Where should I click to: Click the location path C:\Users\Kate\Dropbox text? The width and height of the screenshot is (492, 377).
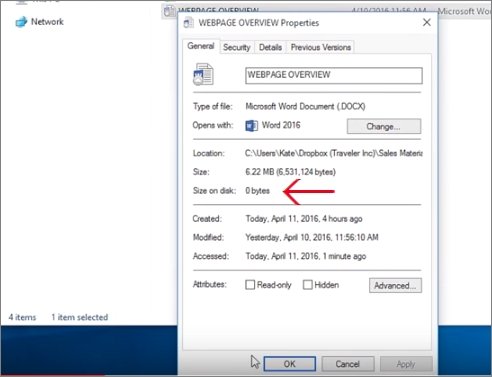coord(334,153)
